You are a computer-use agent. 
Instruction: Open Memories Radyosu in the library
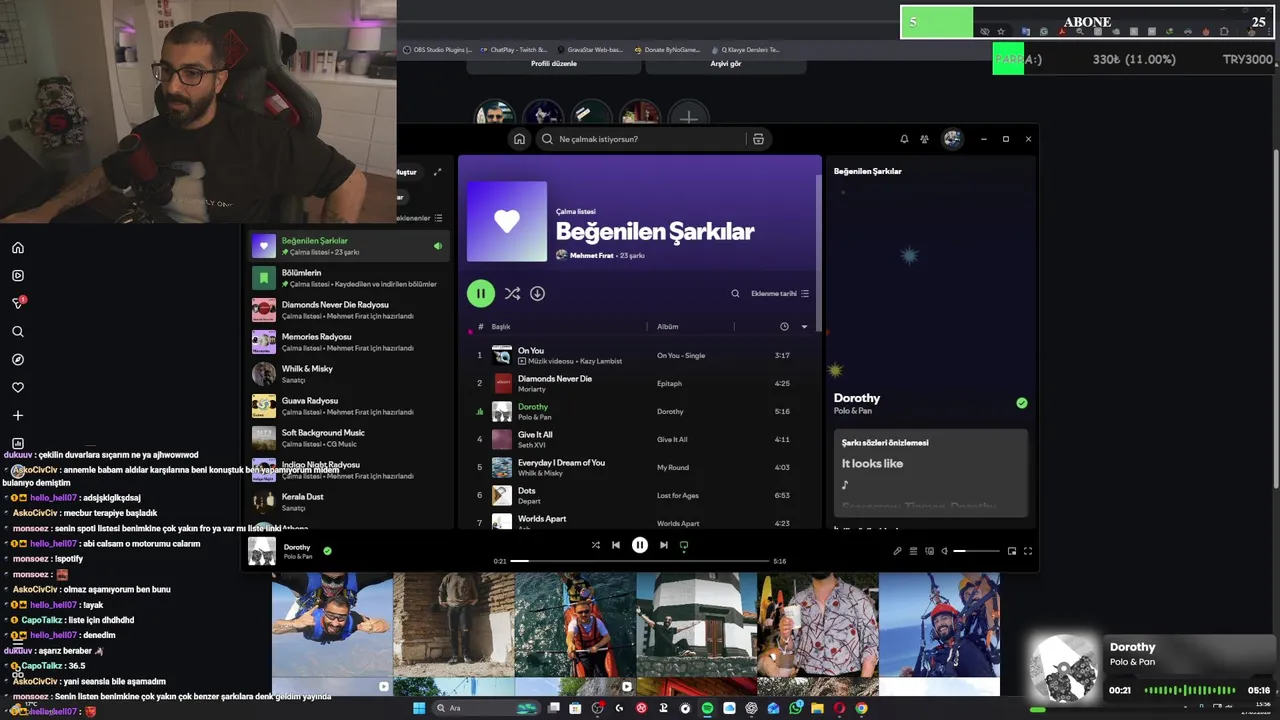pos(347,342)
